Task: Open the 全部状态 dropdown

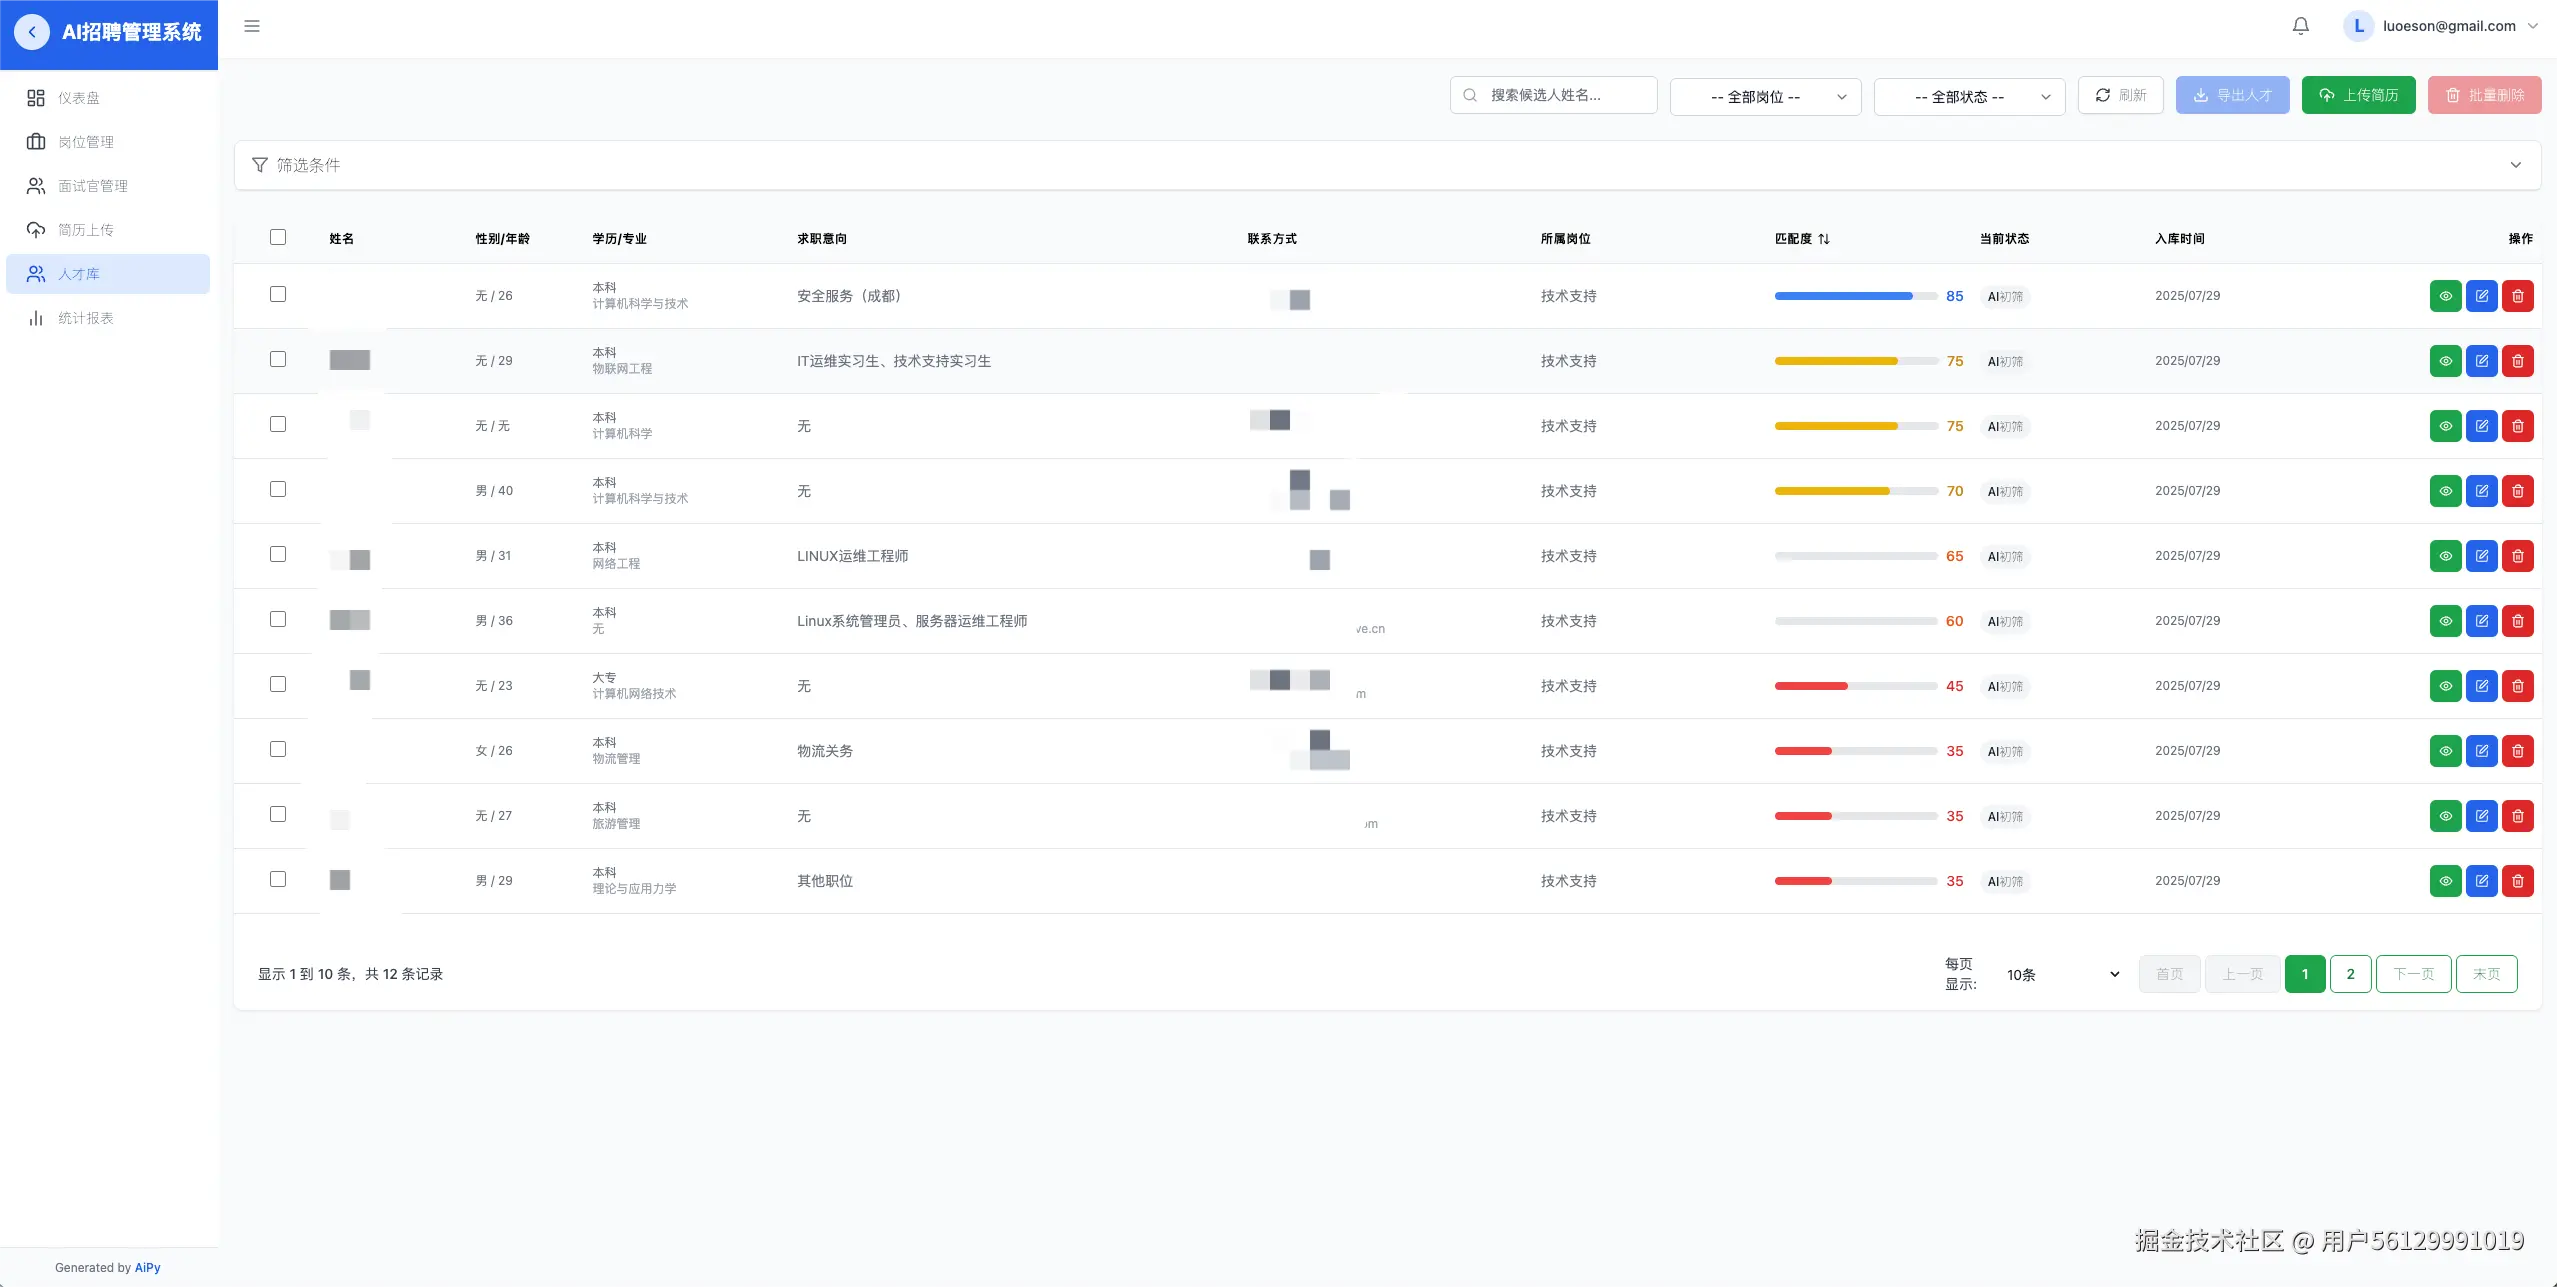Action: (1969, 97)
